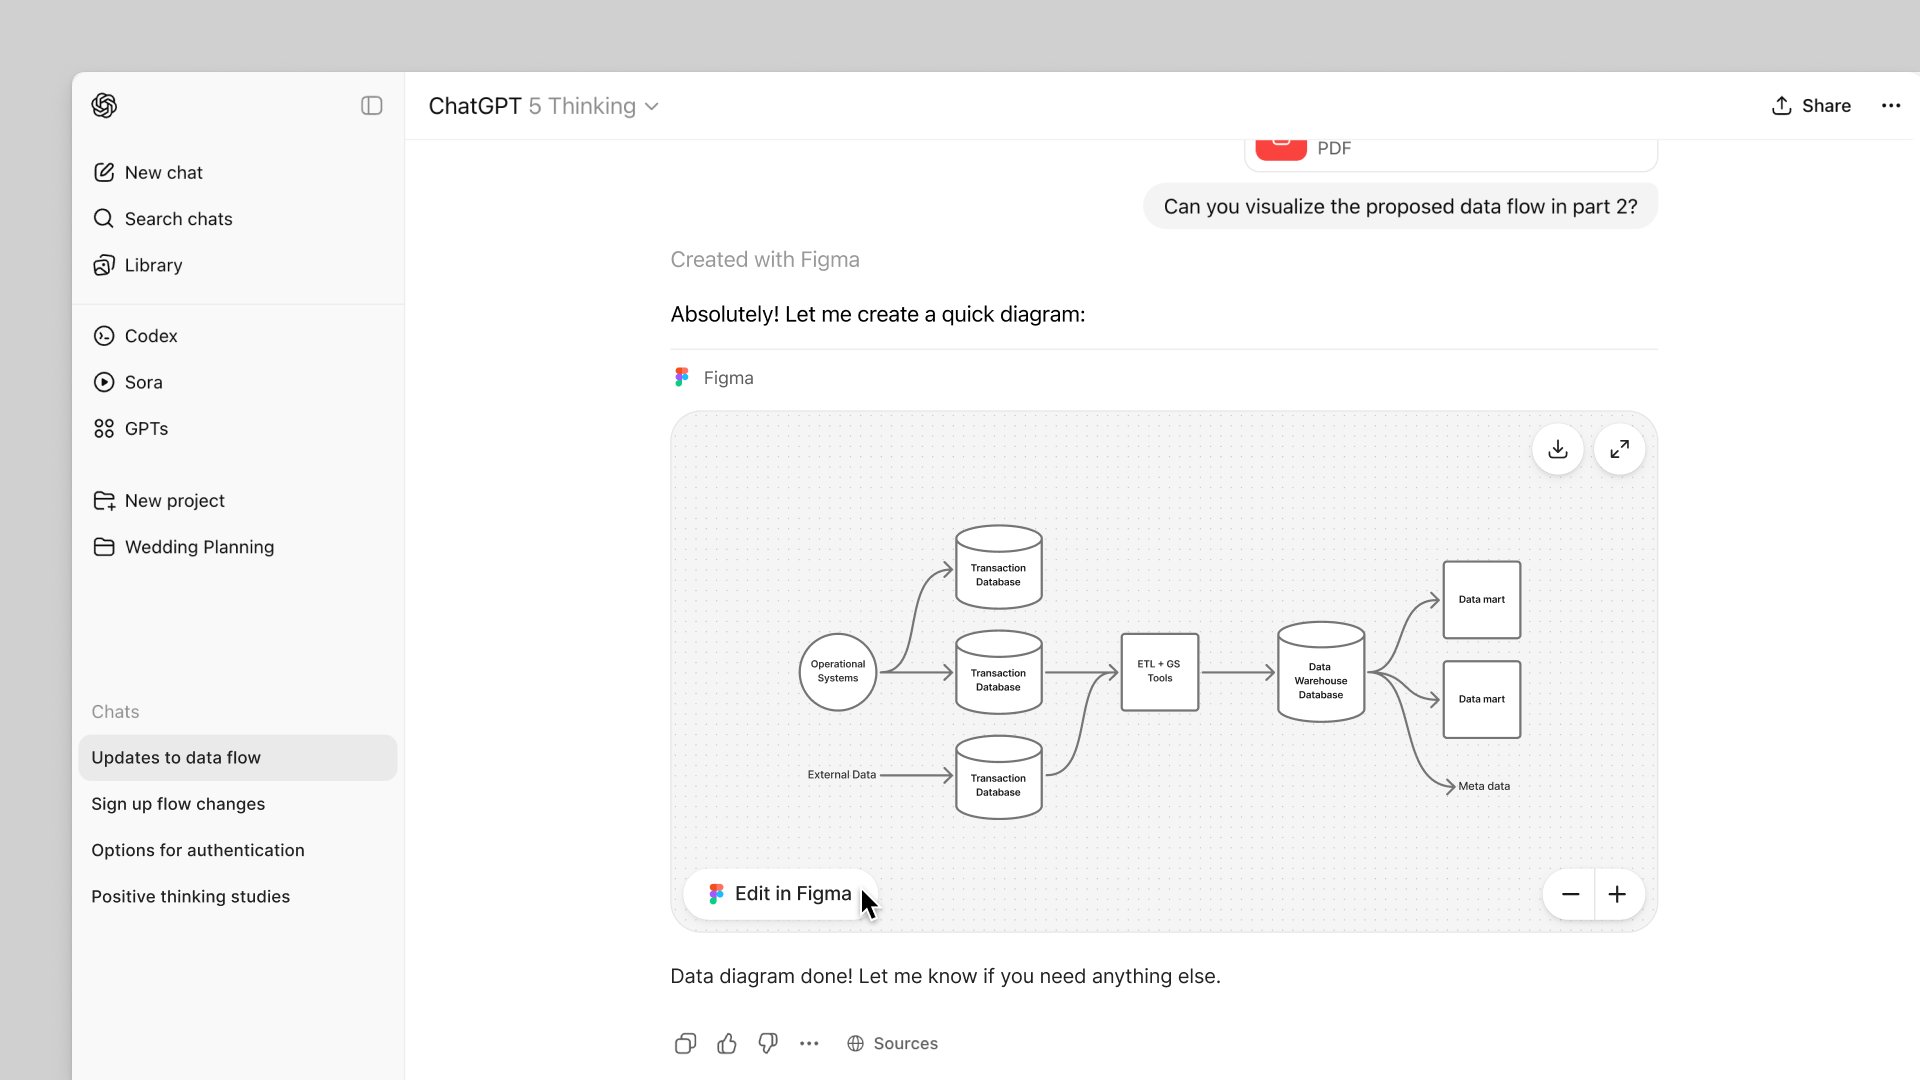Viewport: 1920px width, 1080px height.
Task: Select Codex in the sidebar
Action: [151, 335]
